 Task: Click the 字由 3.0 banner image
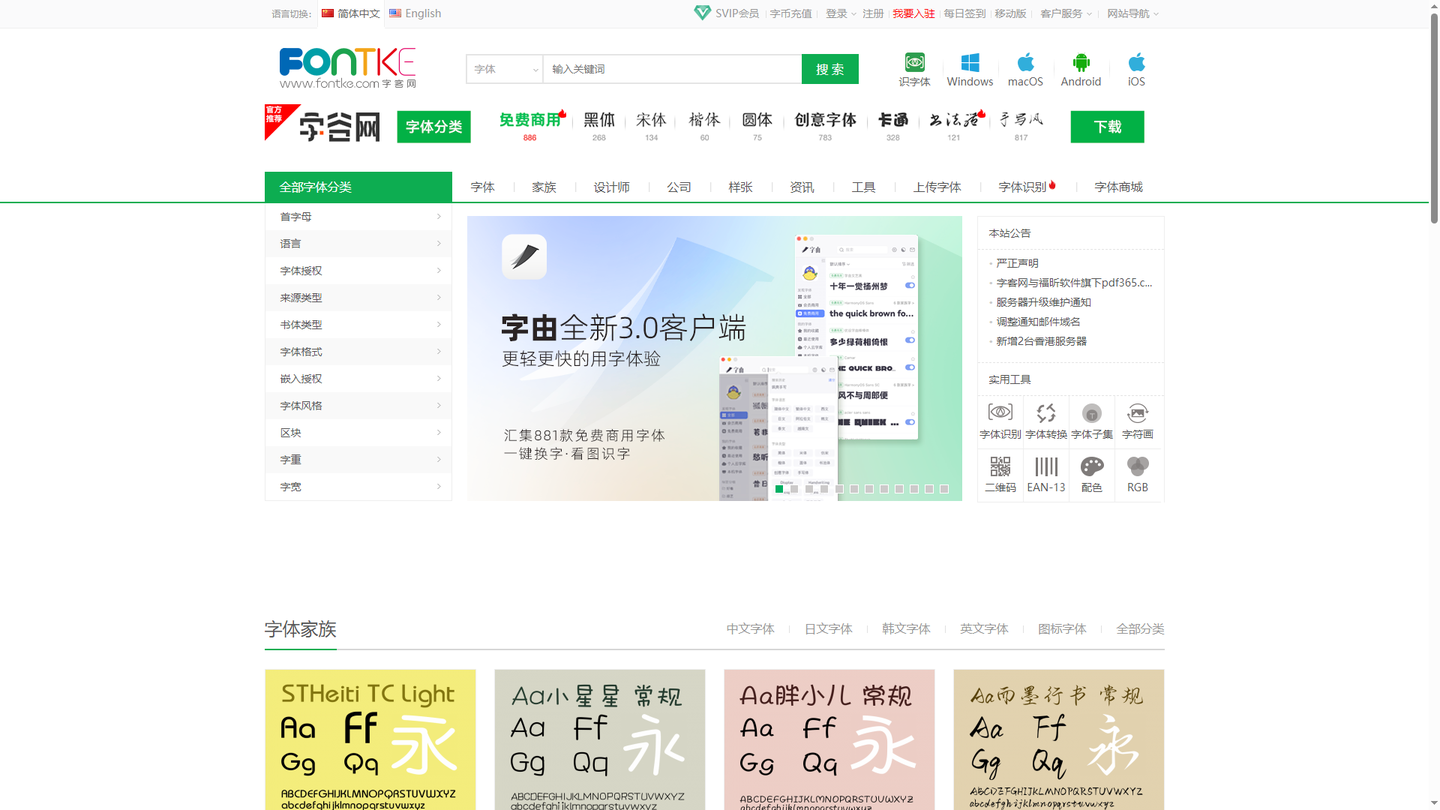[x=714, y=358]
